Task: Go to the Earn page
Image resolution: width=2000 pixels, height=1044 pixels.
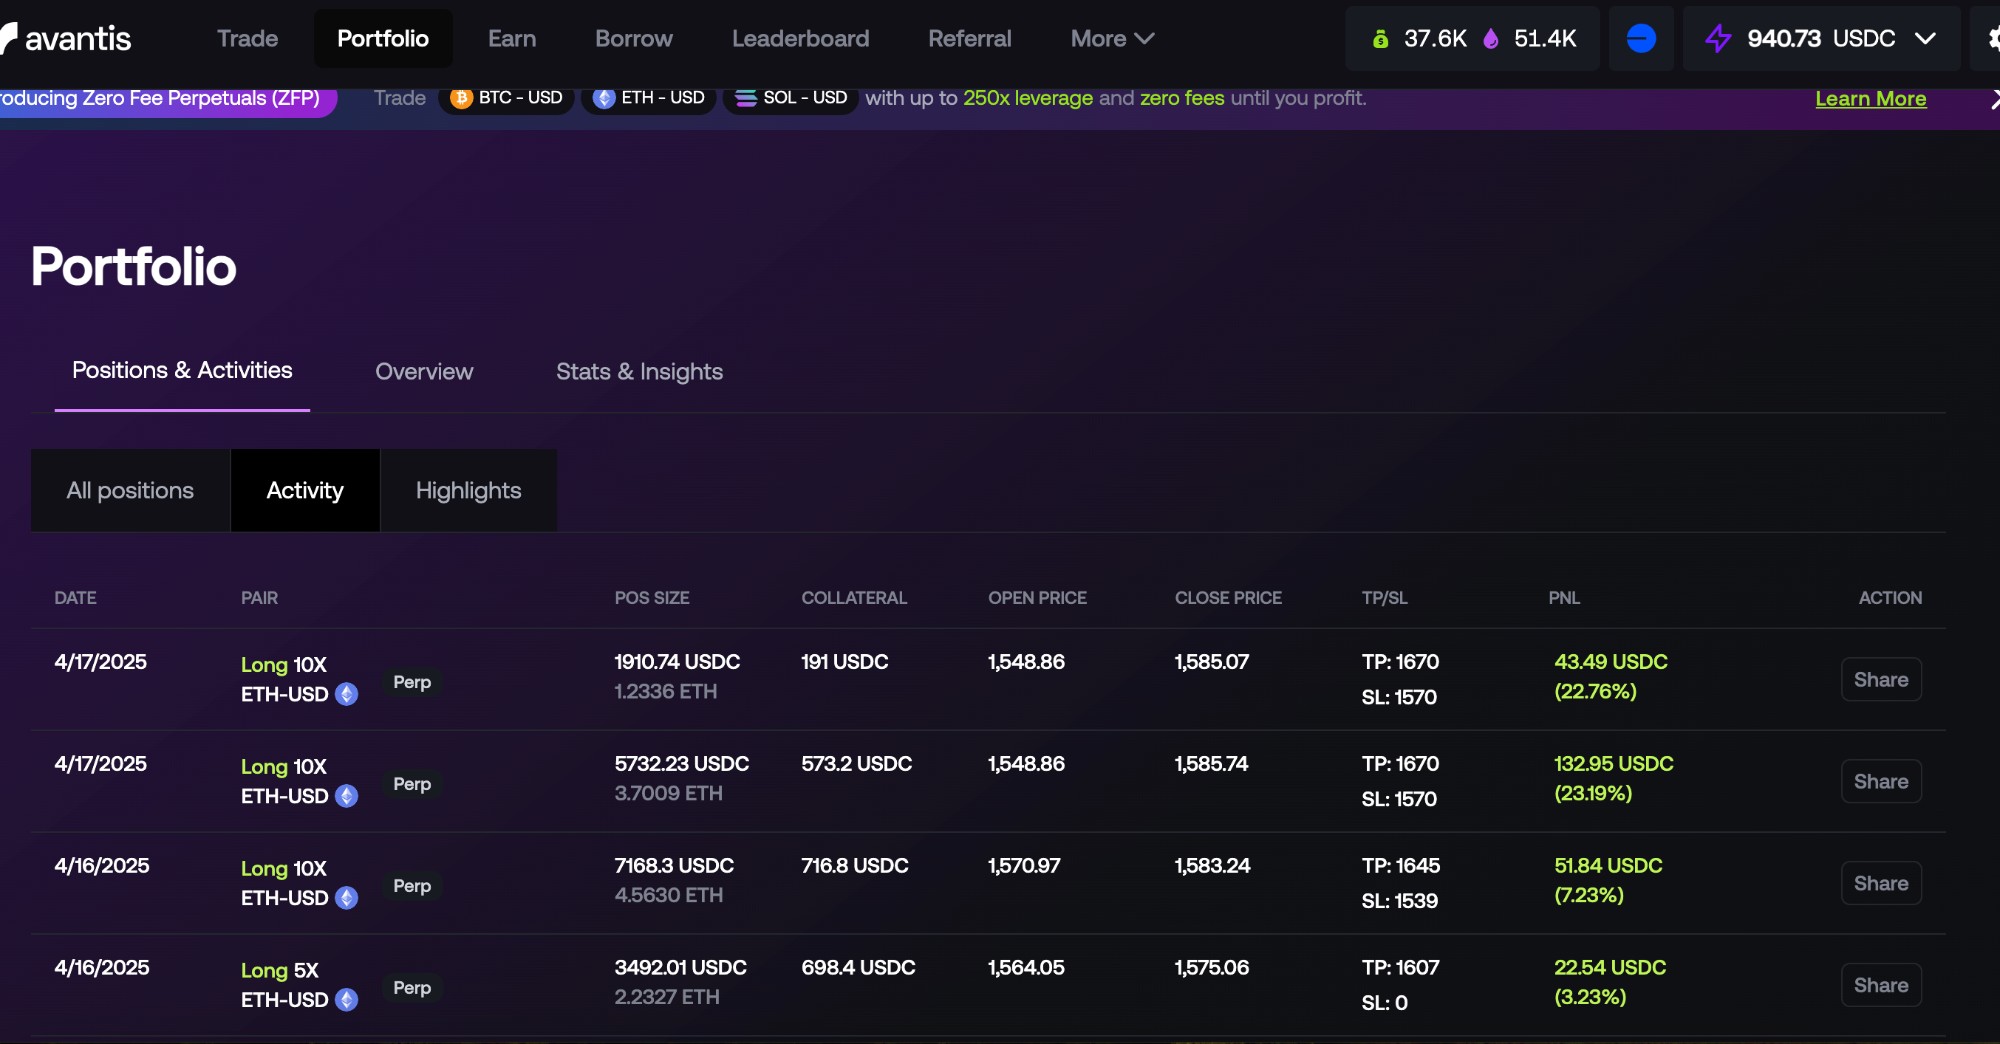Action: click(512, 39)
